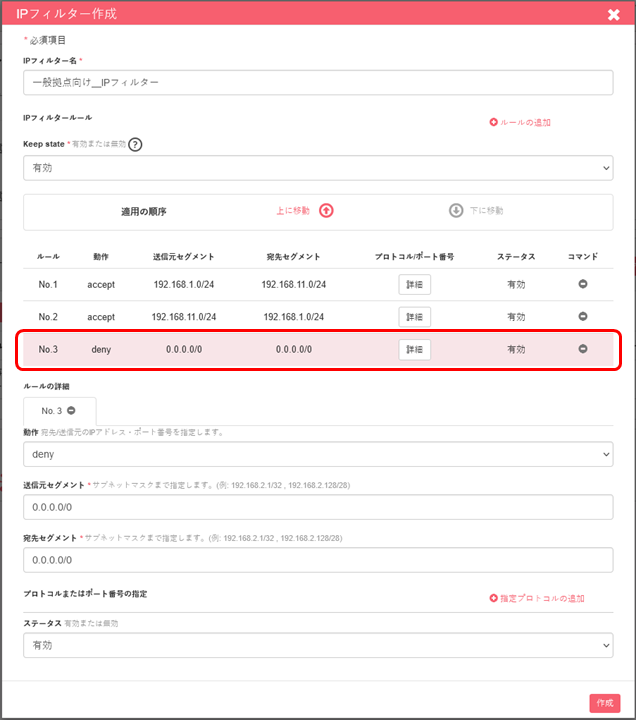Image resolution: width=636 pixels, height=720 pixels.
Task: Open the Keep state 有効 dropdown
Action: 318,168
